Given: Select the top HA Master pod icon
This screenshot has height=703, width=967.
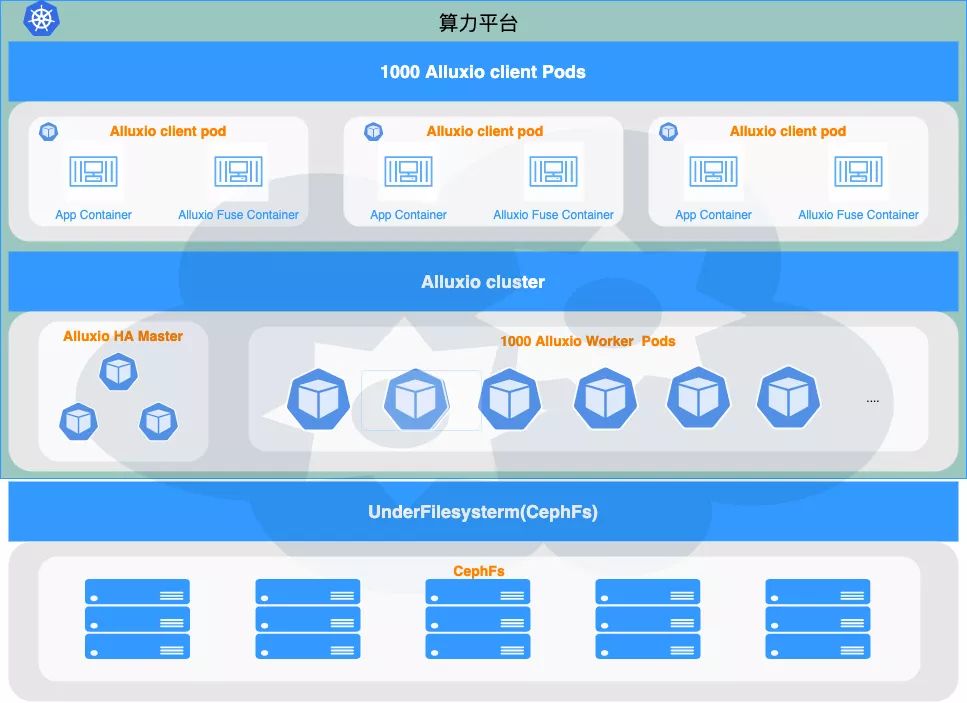Looking at the screenshot, I should (118, 371).
